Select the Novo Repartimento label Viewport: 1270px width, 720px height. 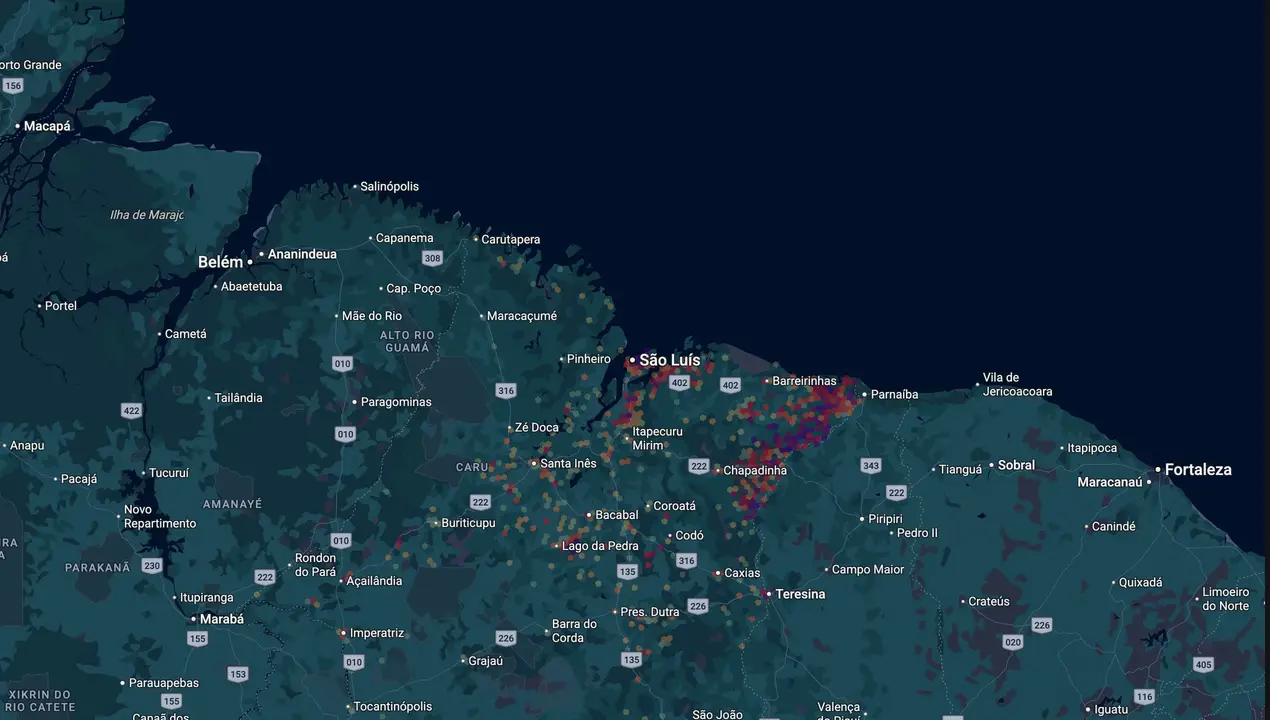point(160,517)
